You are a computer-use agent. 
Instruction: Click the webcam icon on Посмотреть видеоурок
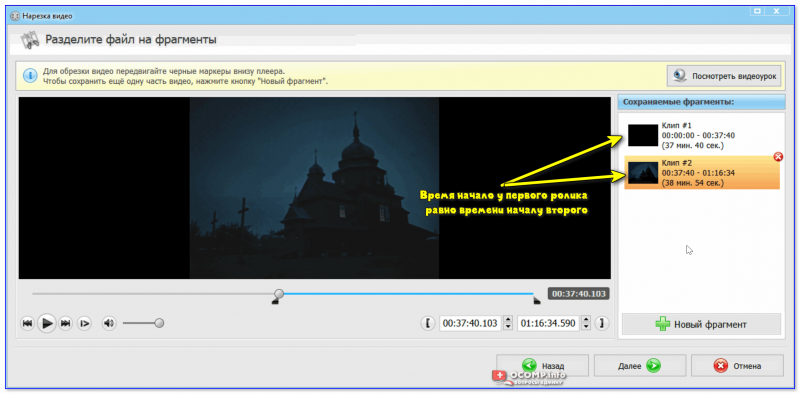click(680, 76)
